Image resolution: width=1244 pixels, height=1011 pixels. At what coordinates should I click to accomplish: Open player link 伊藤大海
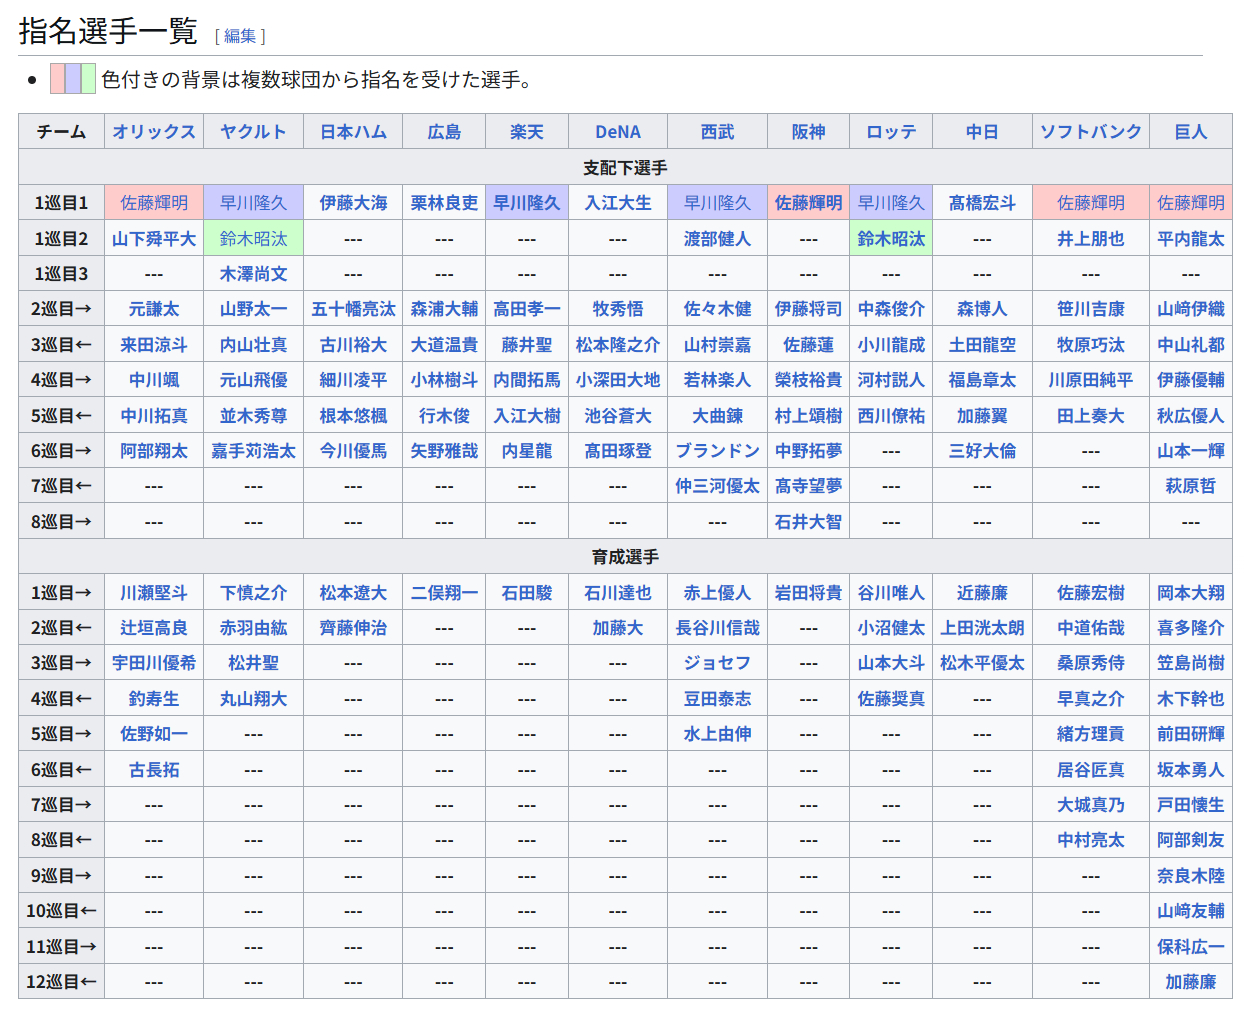tap(353, 203)
